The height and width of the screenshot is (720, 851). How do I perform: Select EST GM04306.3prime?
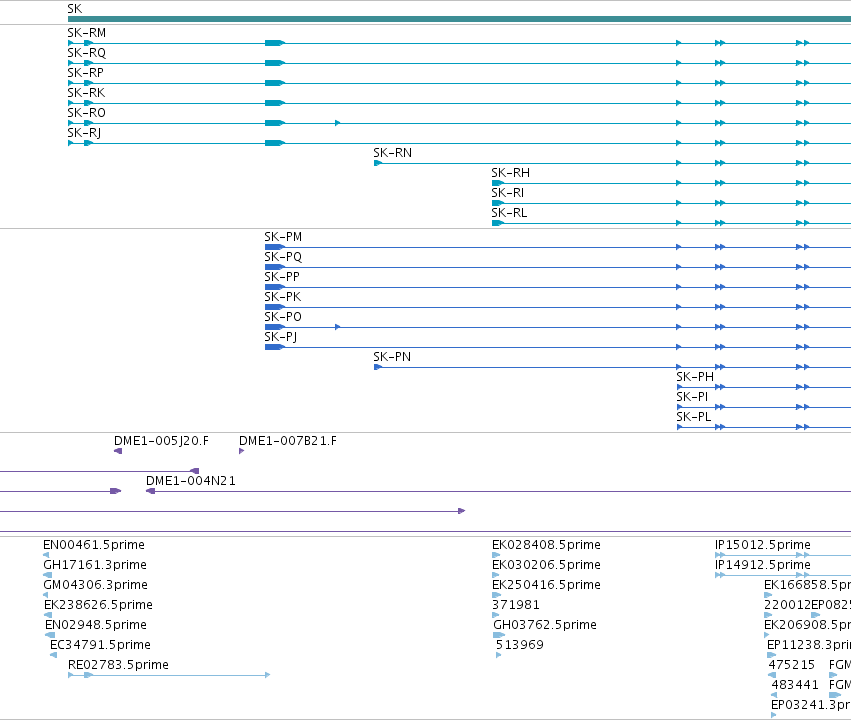click(x=96, y=585)
